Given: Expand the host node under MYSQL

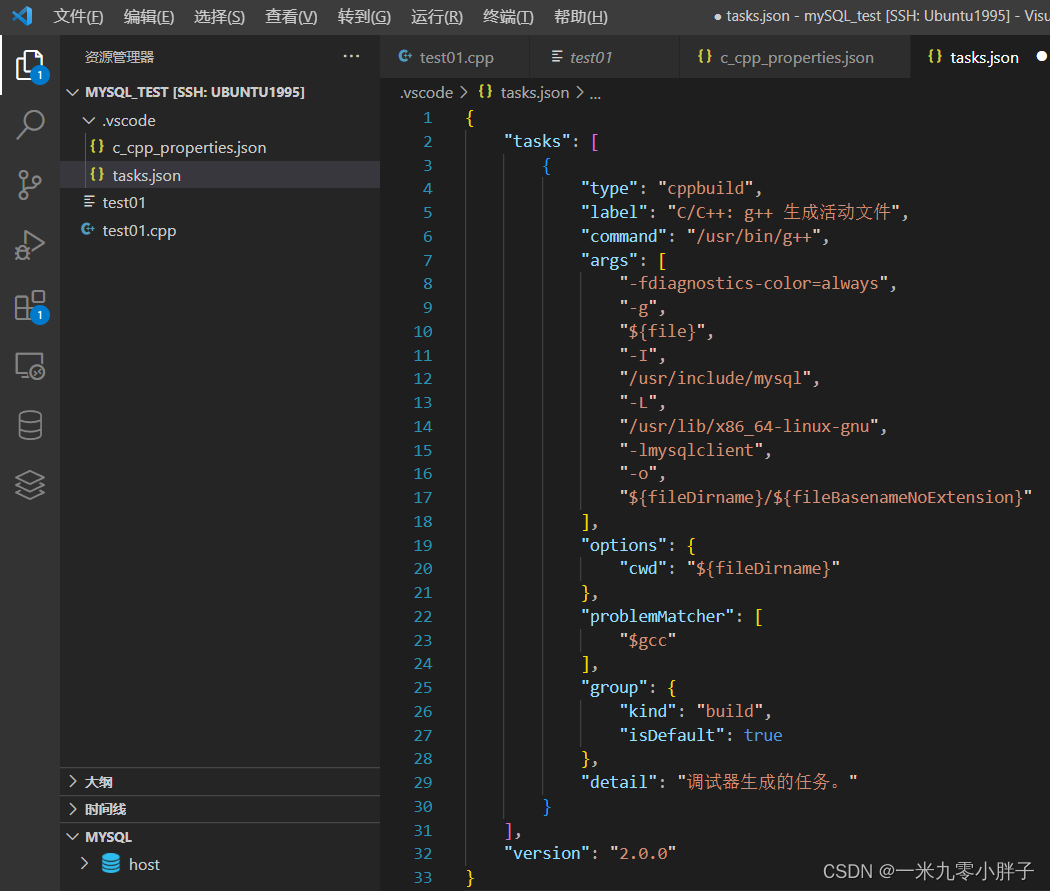Looking at the screenshot, I should click(84, 864).
